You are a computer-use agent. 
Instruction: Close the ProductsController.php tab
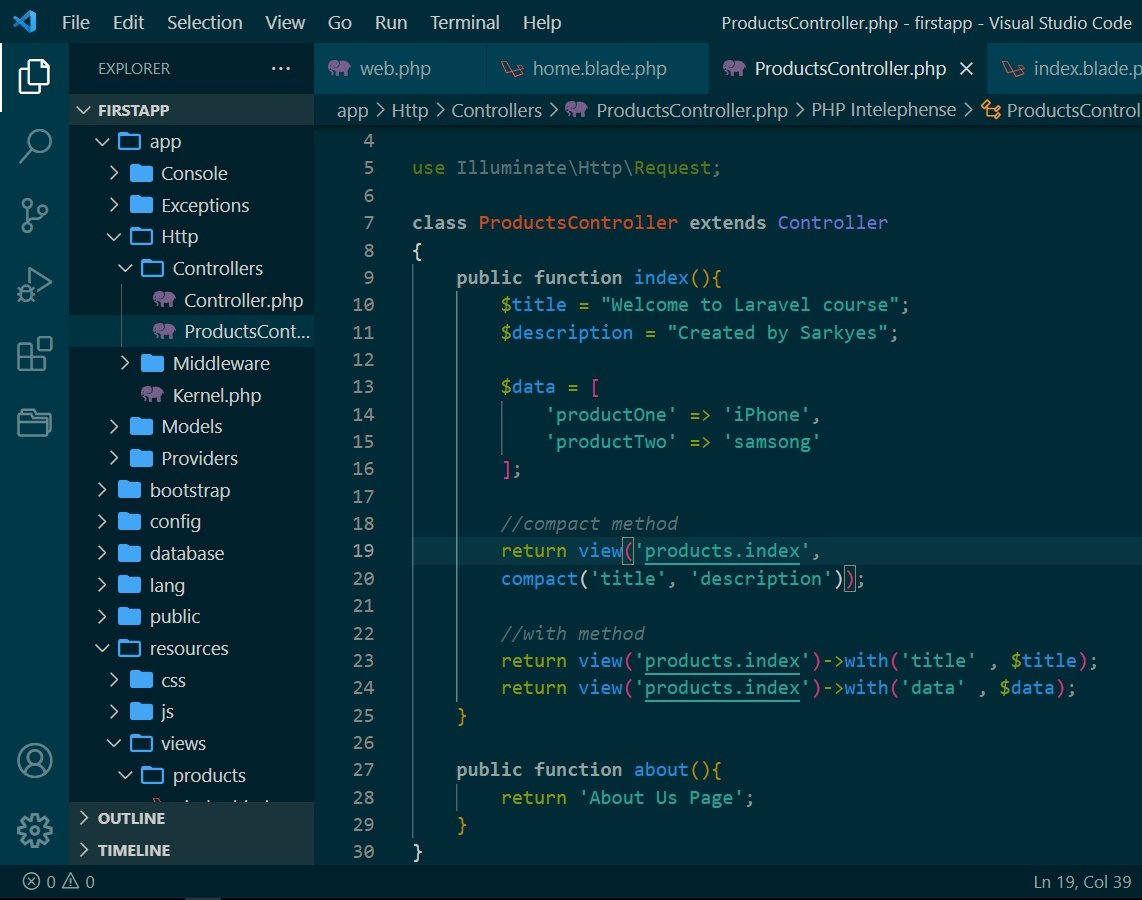[x=966, y=68]
